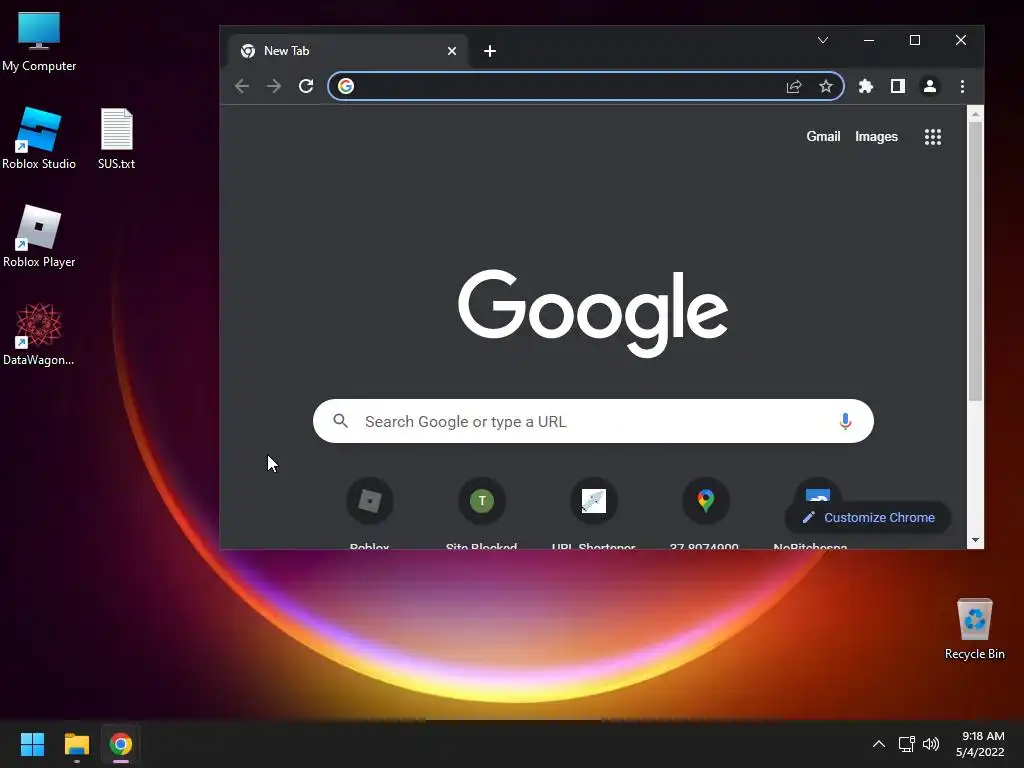Screen dimensions: 1024x768
Task: Select the Recycle Bin icon
Action: click(974, 629)
